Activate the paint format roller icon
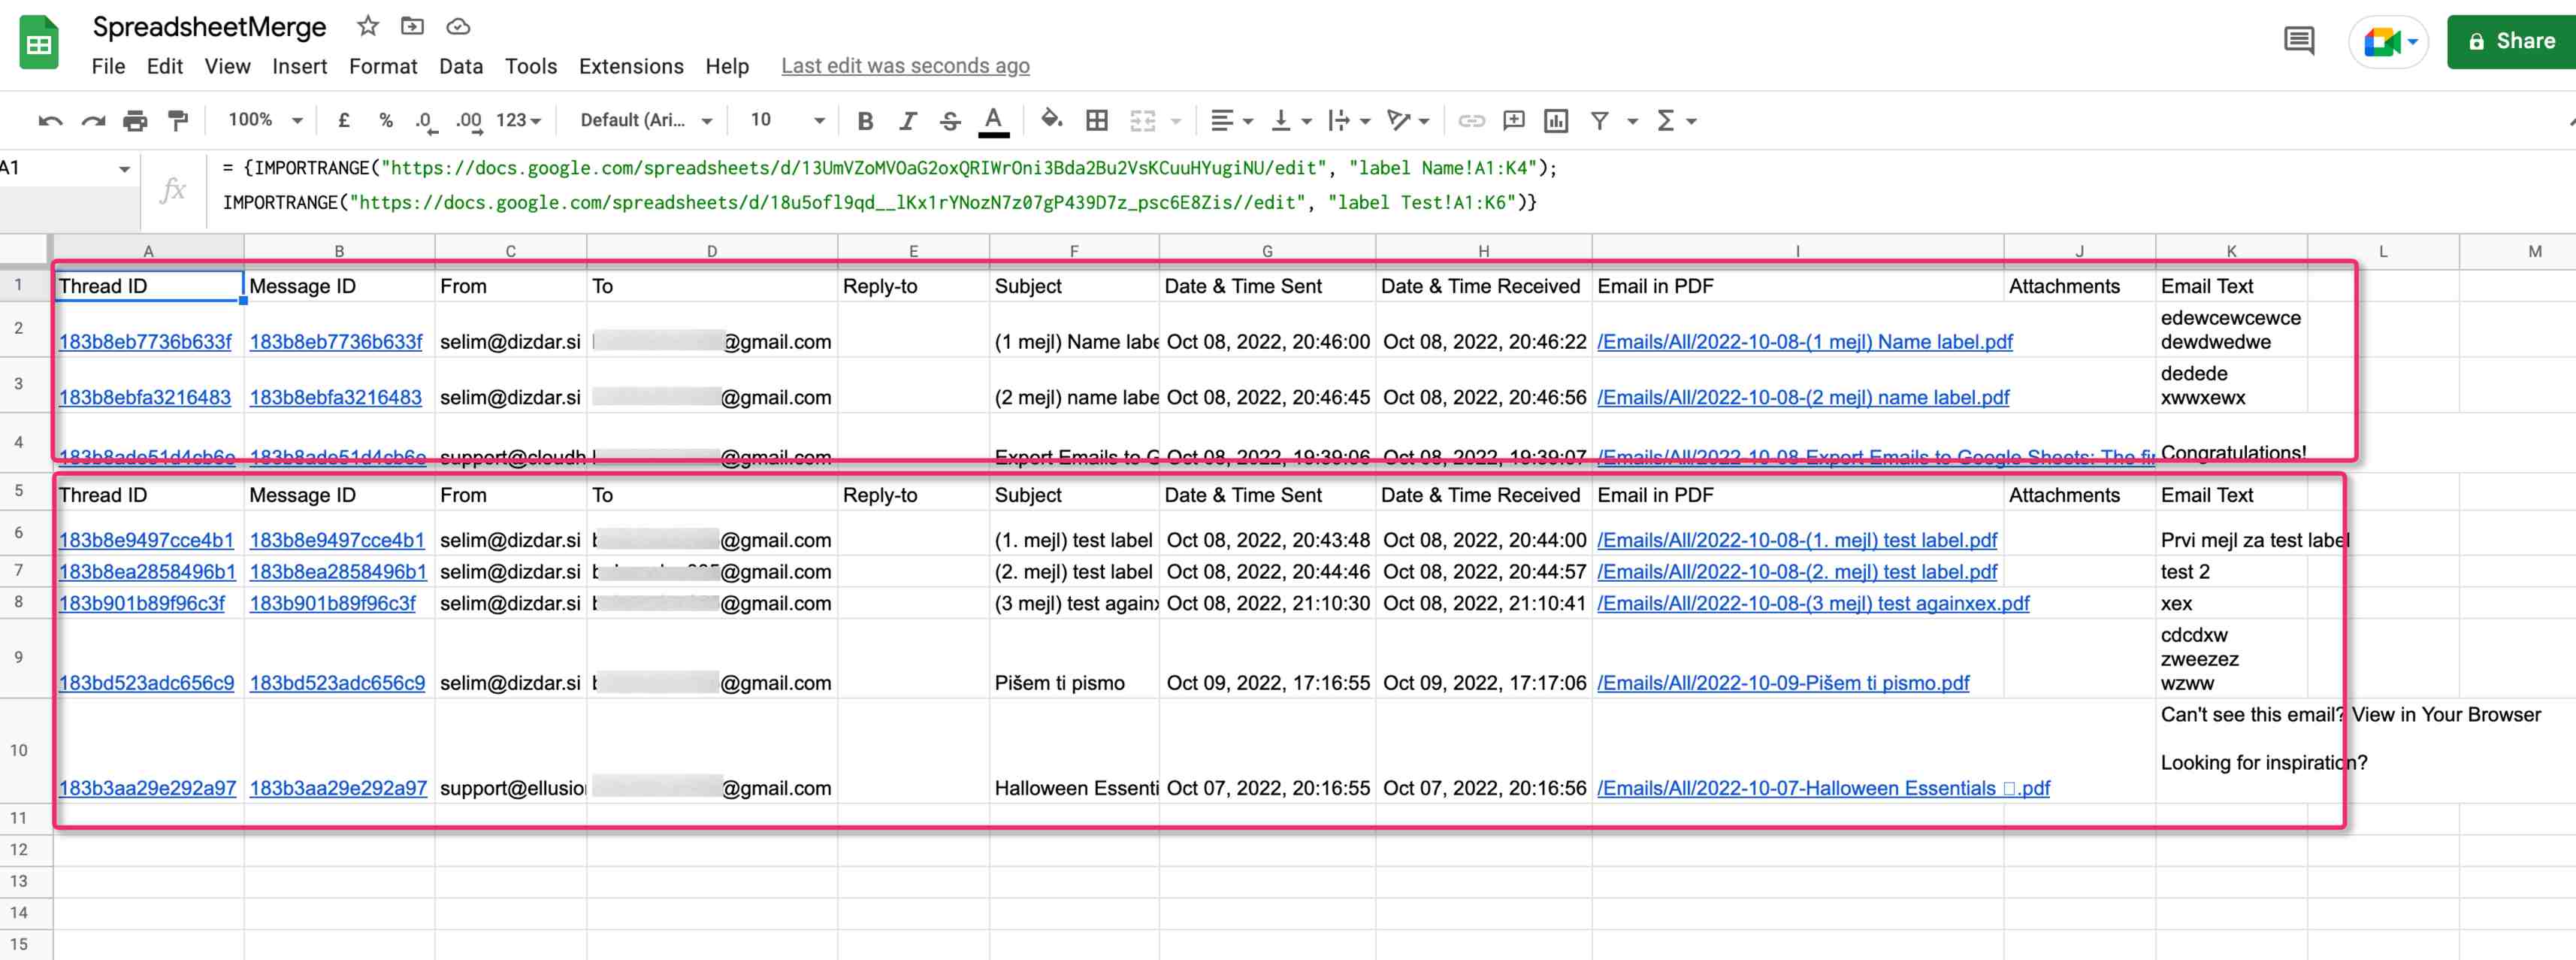Viewport: 2576px width, 960px height. click(178, 121)
